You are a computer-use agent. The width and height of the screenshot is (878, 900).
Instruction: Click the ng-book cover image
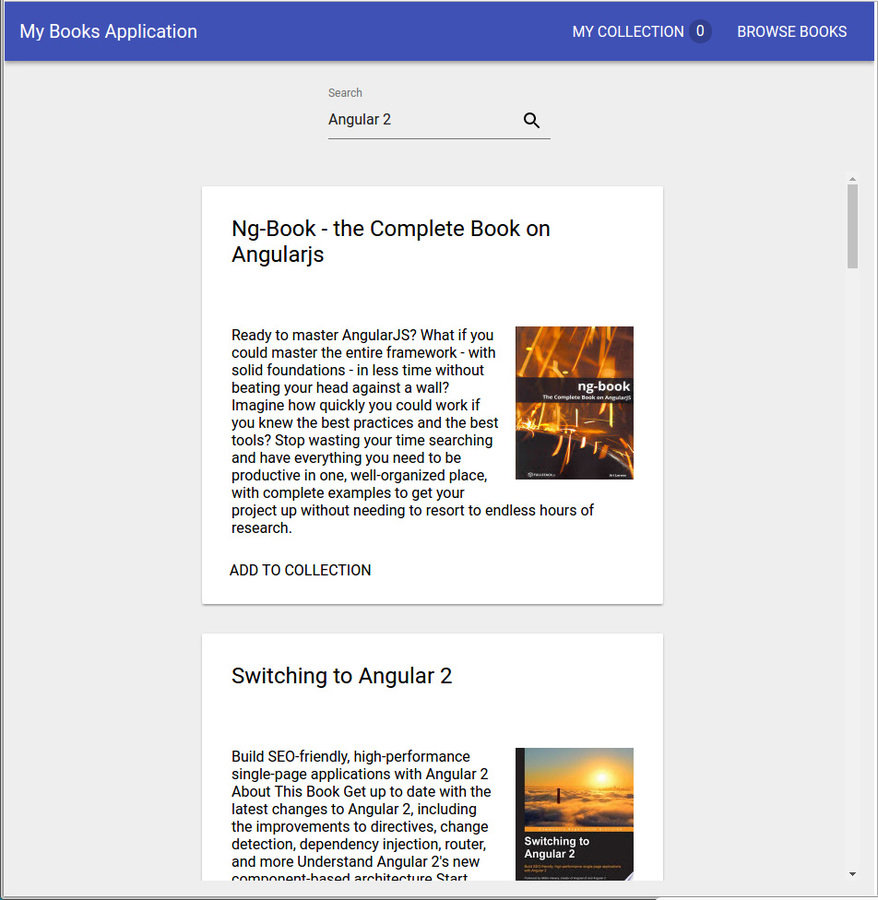coord(574,403)
